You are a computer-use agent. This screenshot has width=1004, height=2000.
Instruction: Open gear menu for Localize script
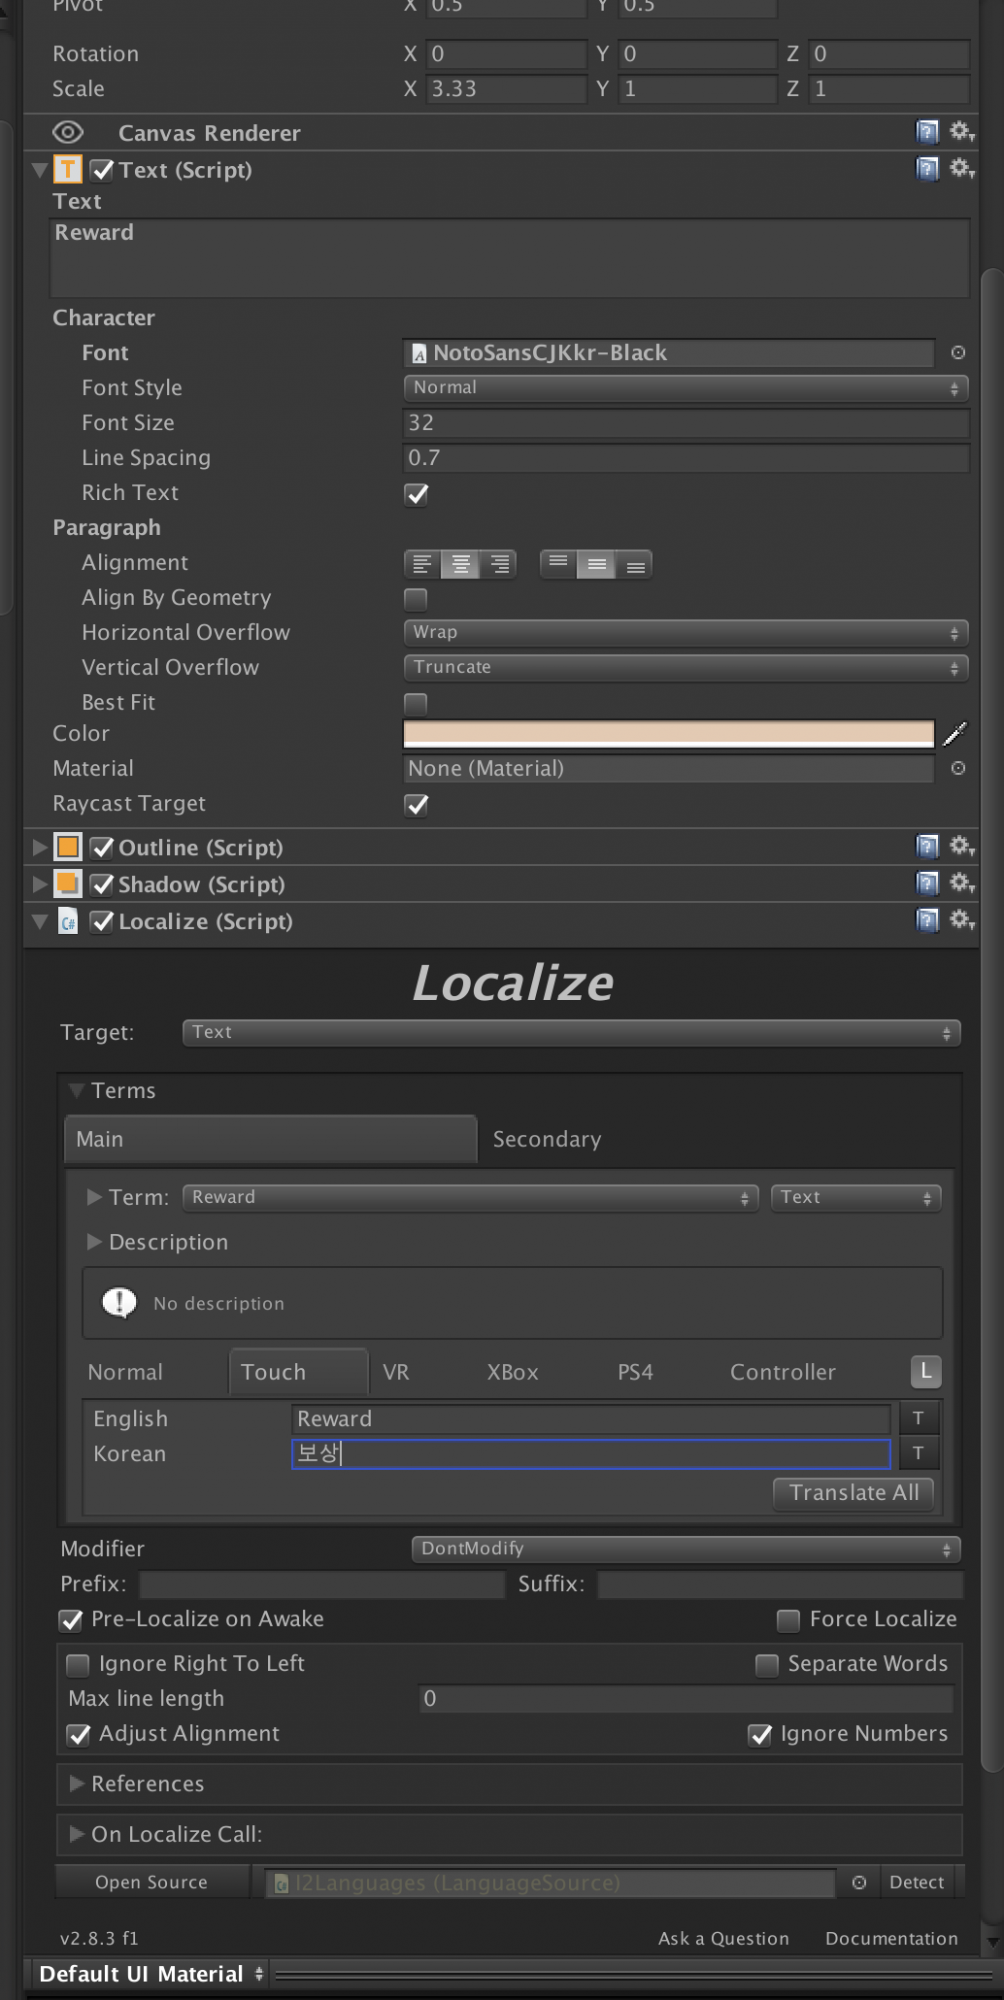[x=961, y=920]
